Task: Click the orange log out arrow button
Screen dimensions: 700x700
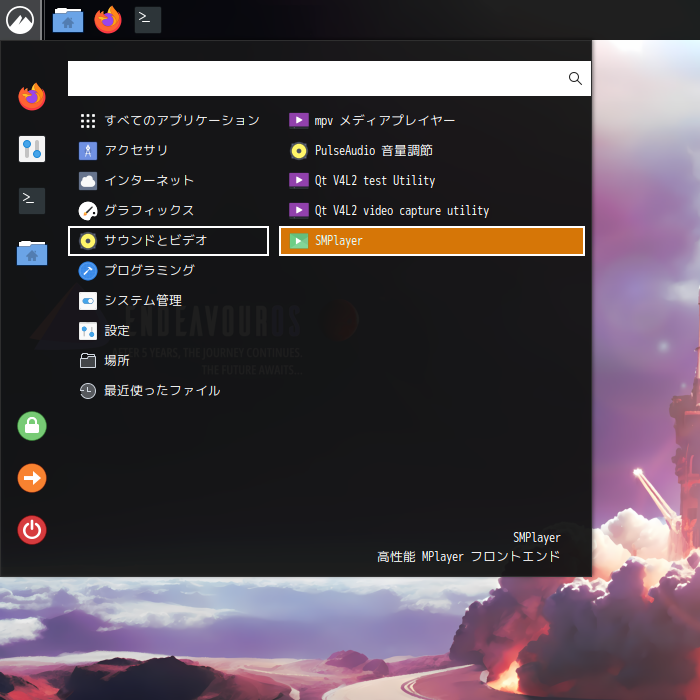Action: 32,478
